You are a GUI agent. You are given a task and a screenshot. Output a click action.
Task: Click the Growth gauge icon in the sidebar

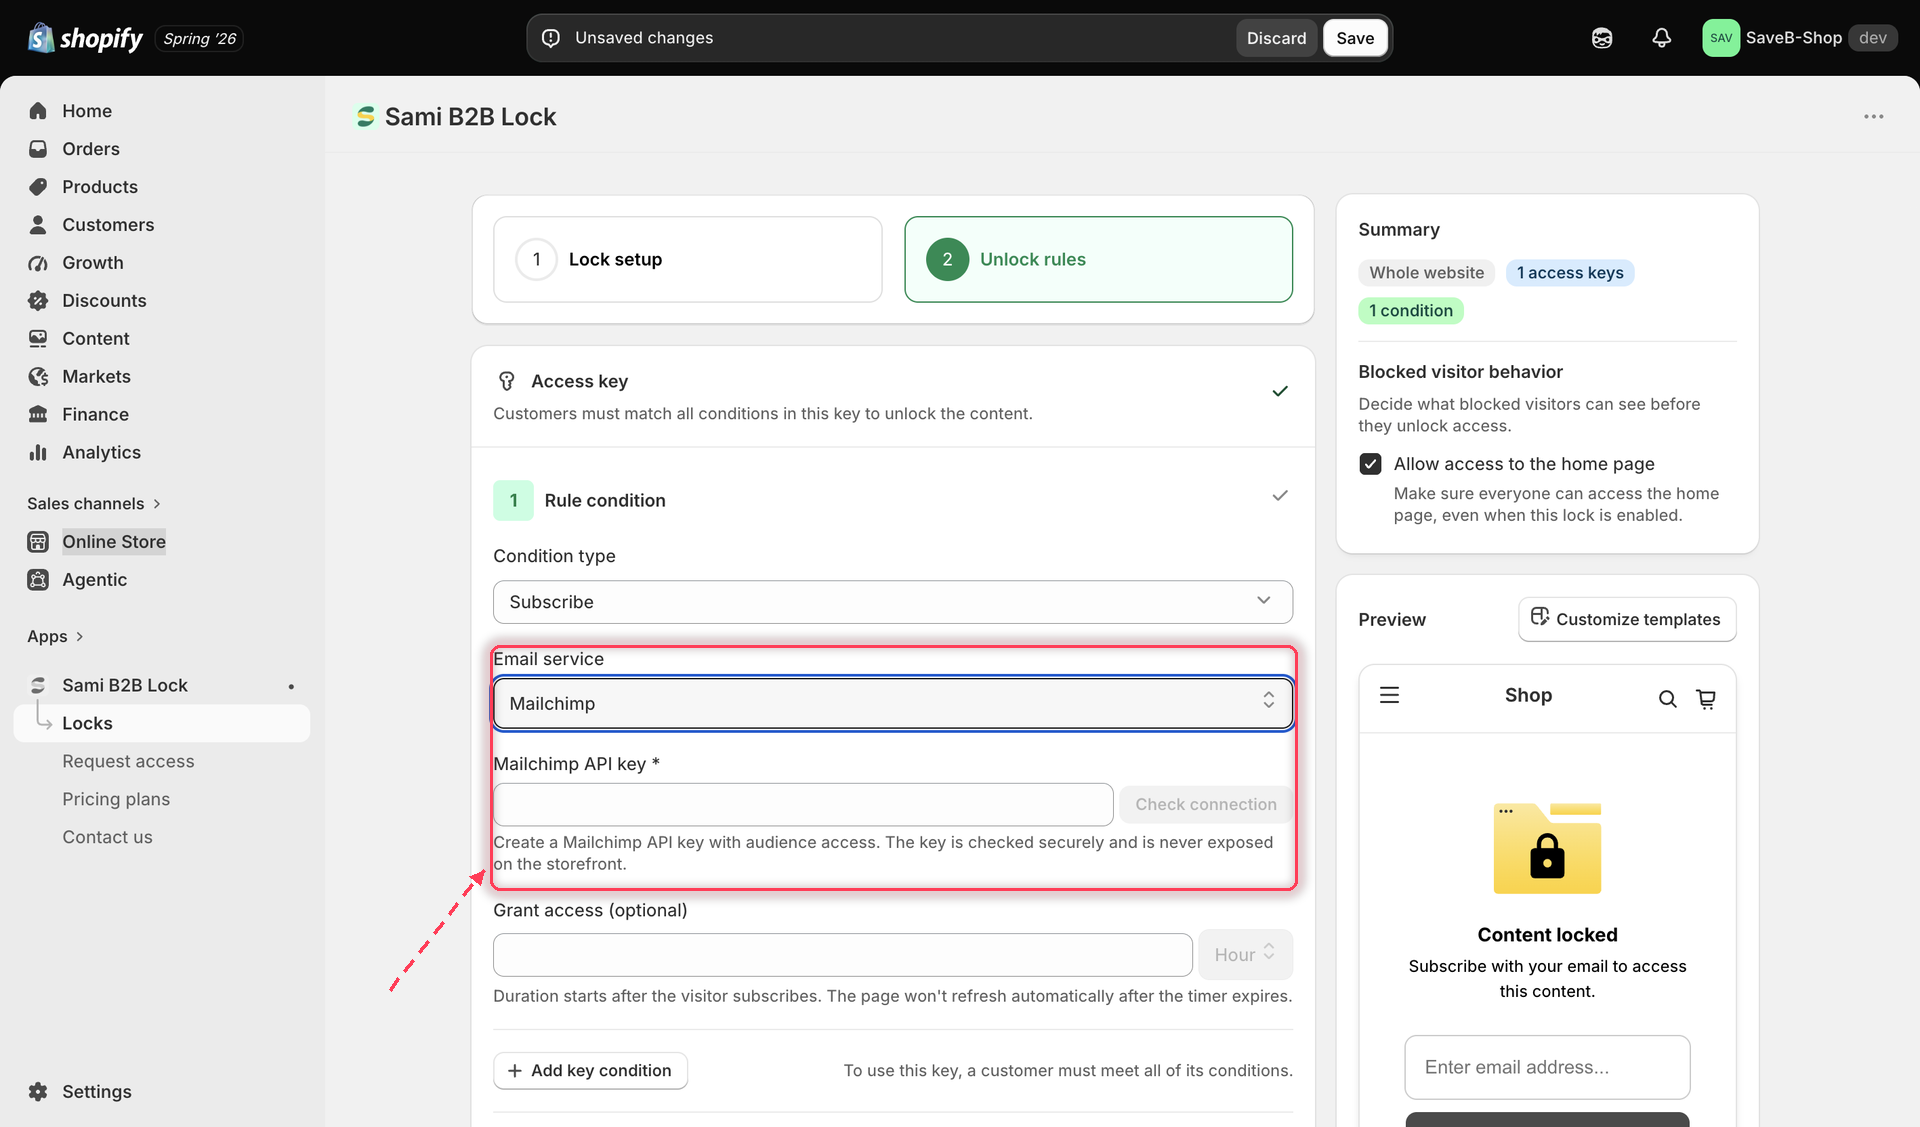coord(38,263)
